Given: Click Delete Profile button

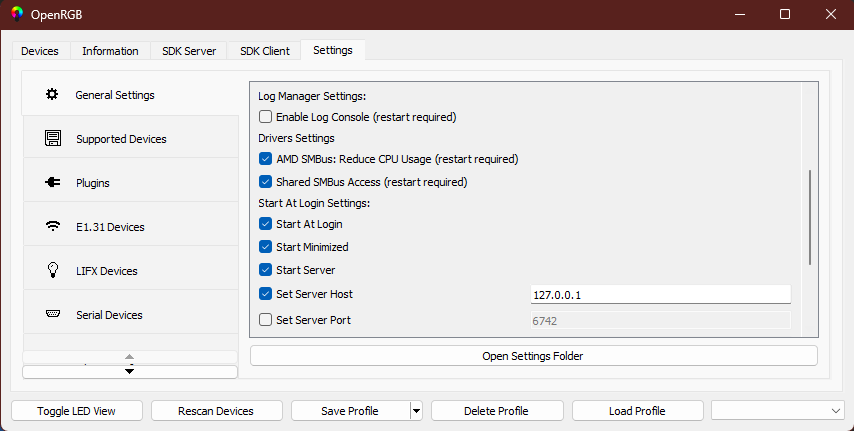Looking at the screenshot, I should pyautogui.click(x=497, y=411).
